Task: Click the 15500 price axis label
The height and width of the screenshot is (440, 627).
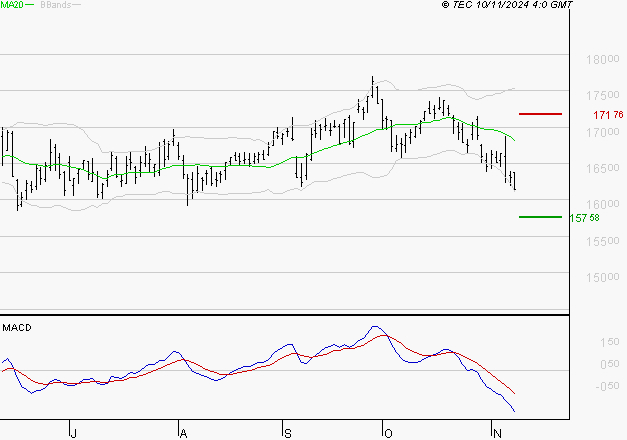Action: (x=603, y=241)
